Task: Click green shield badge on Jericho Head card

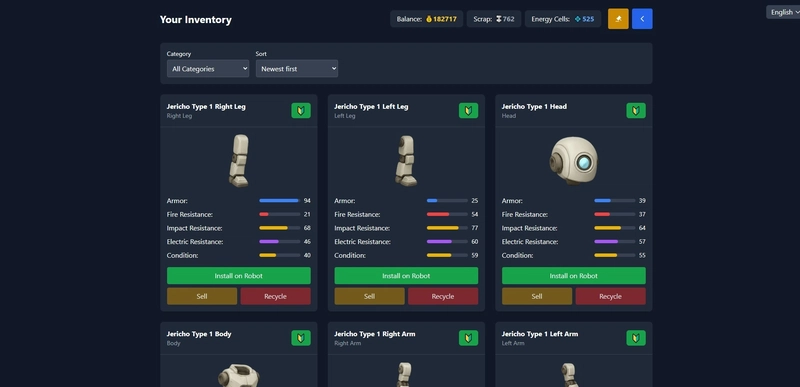Action: pos(636,111)
